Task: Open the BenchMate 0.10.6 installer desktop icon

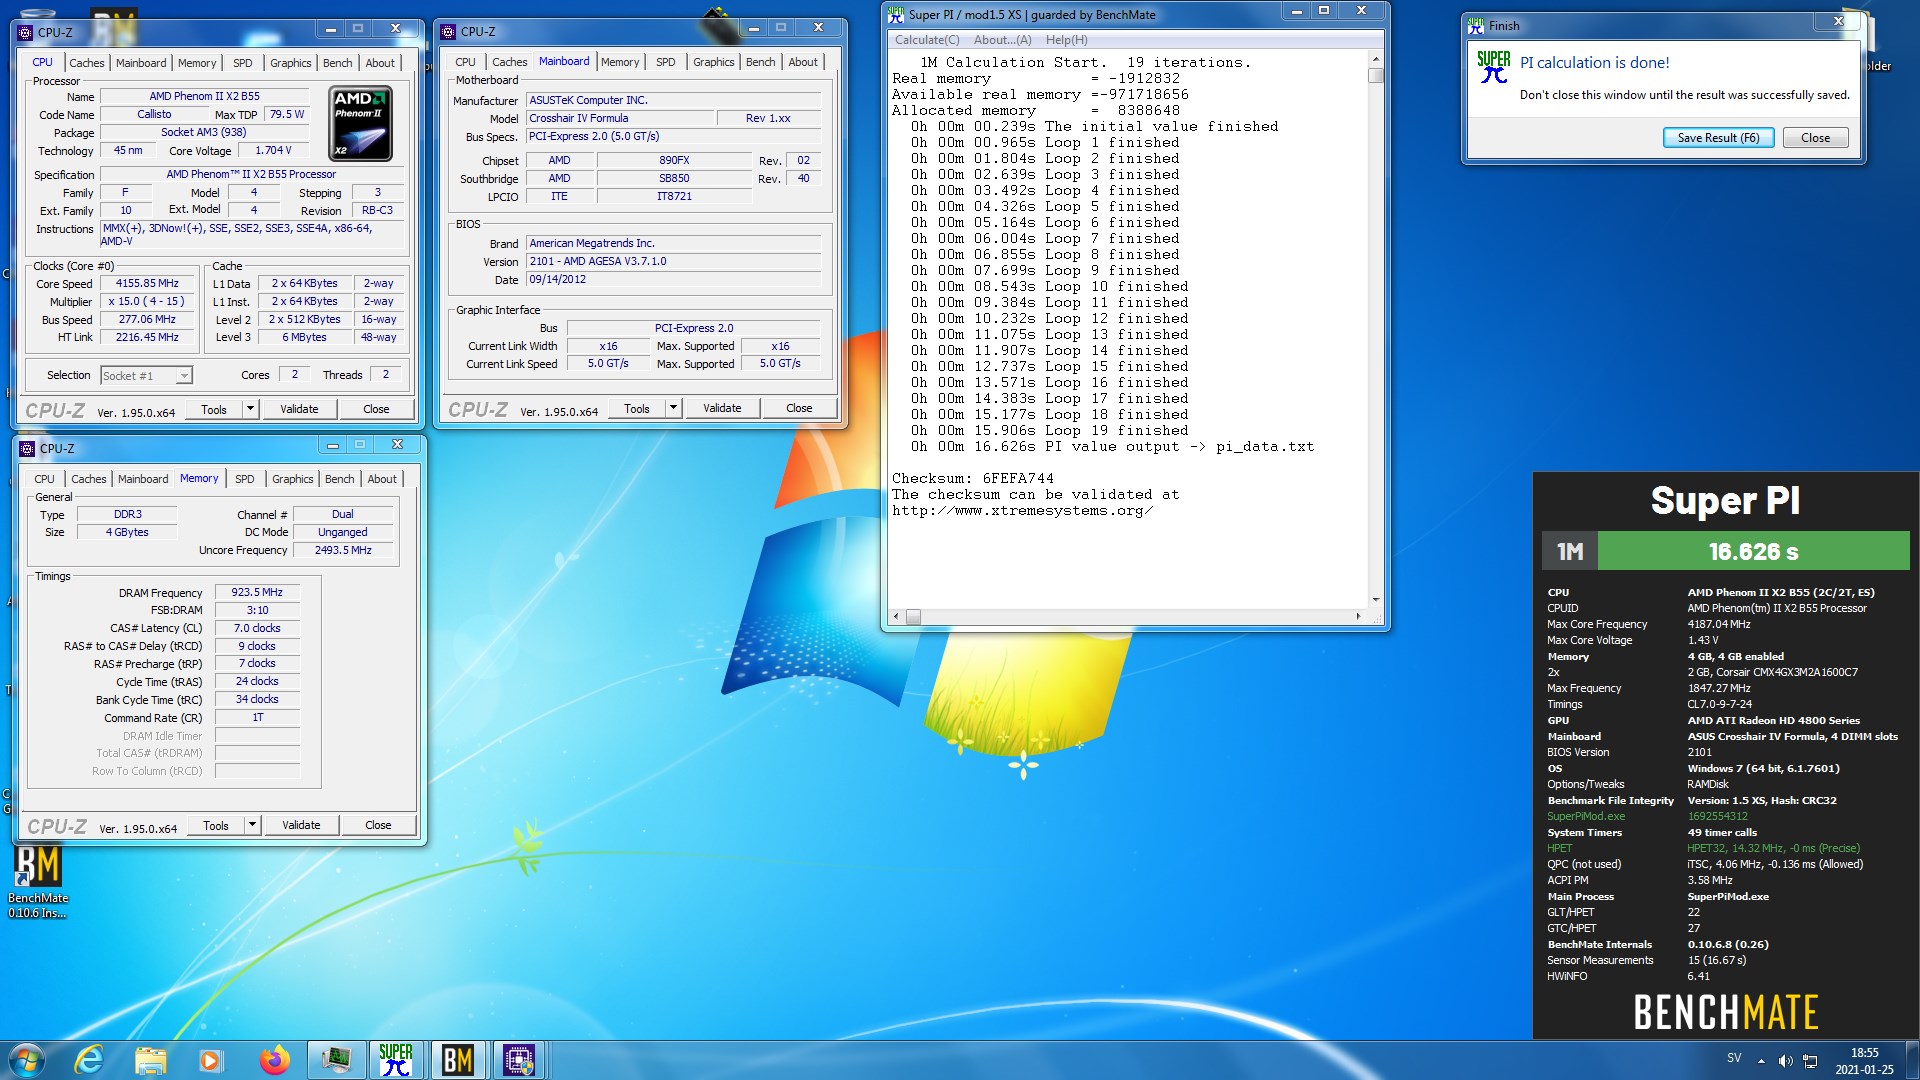Action: [x=38, y=882]
